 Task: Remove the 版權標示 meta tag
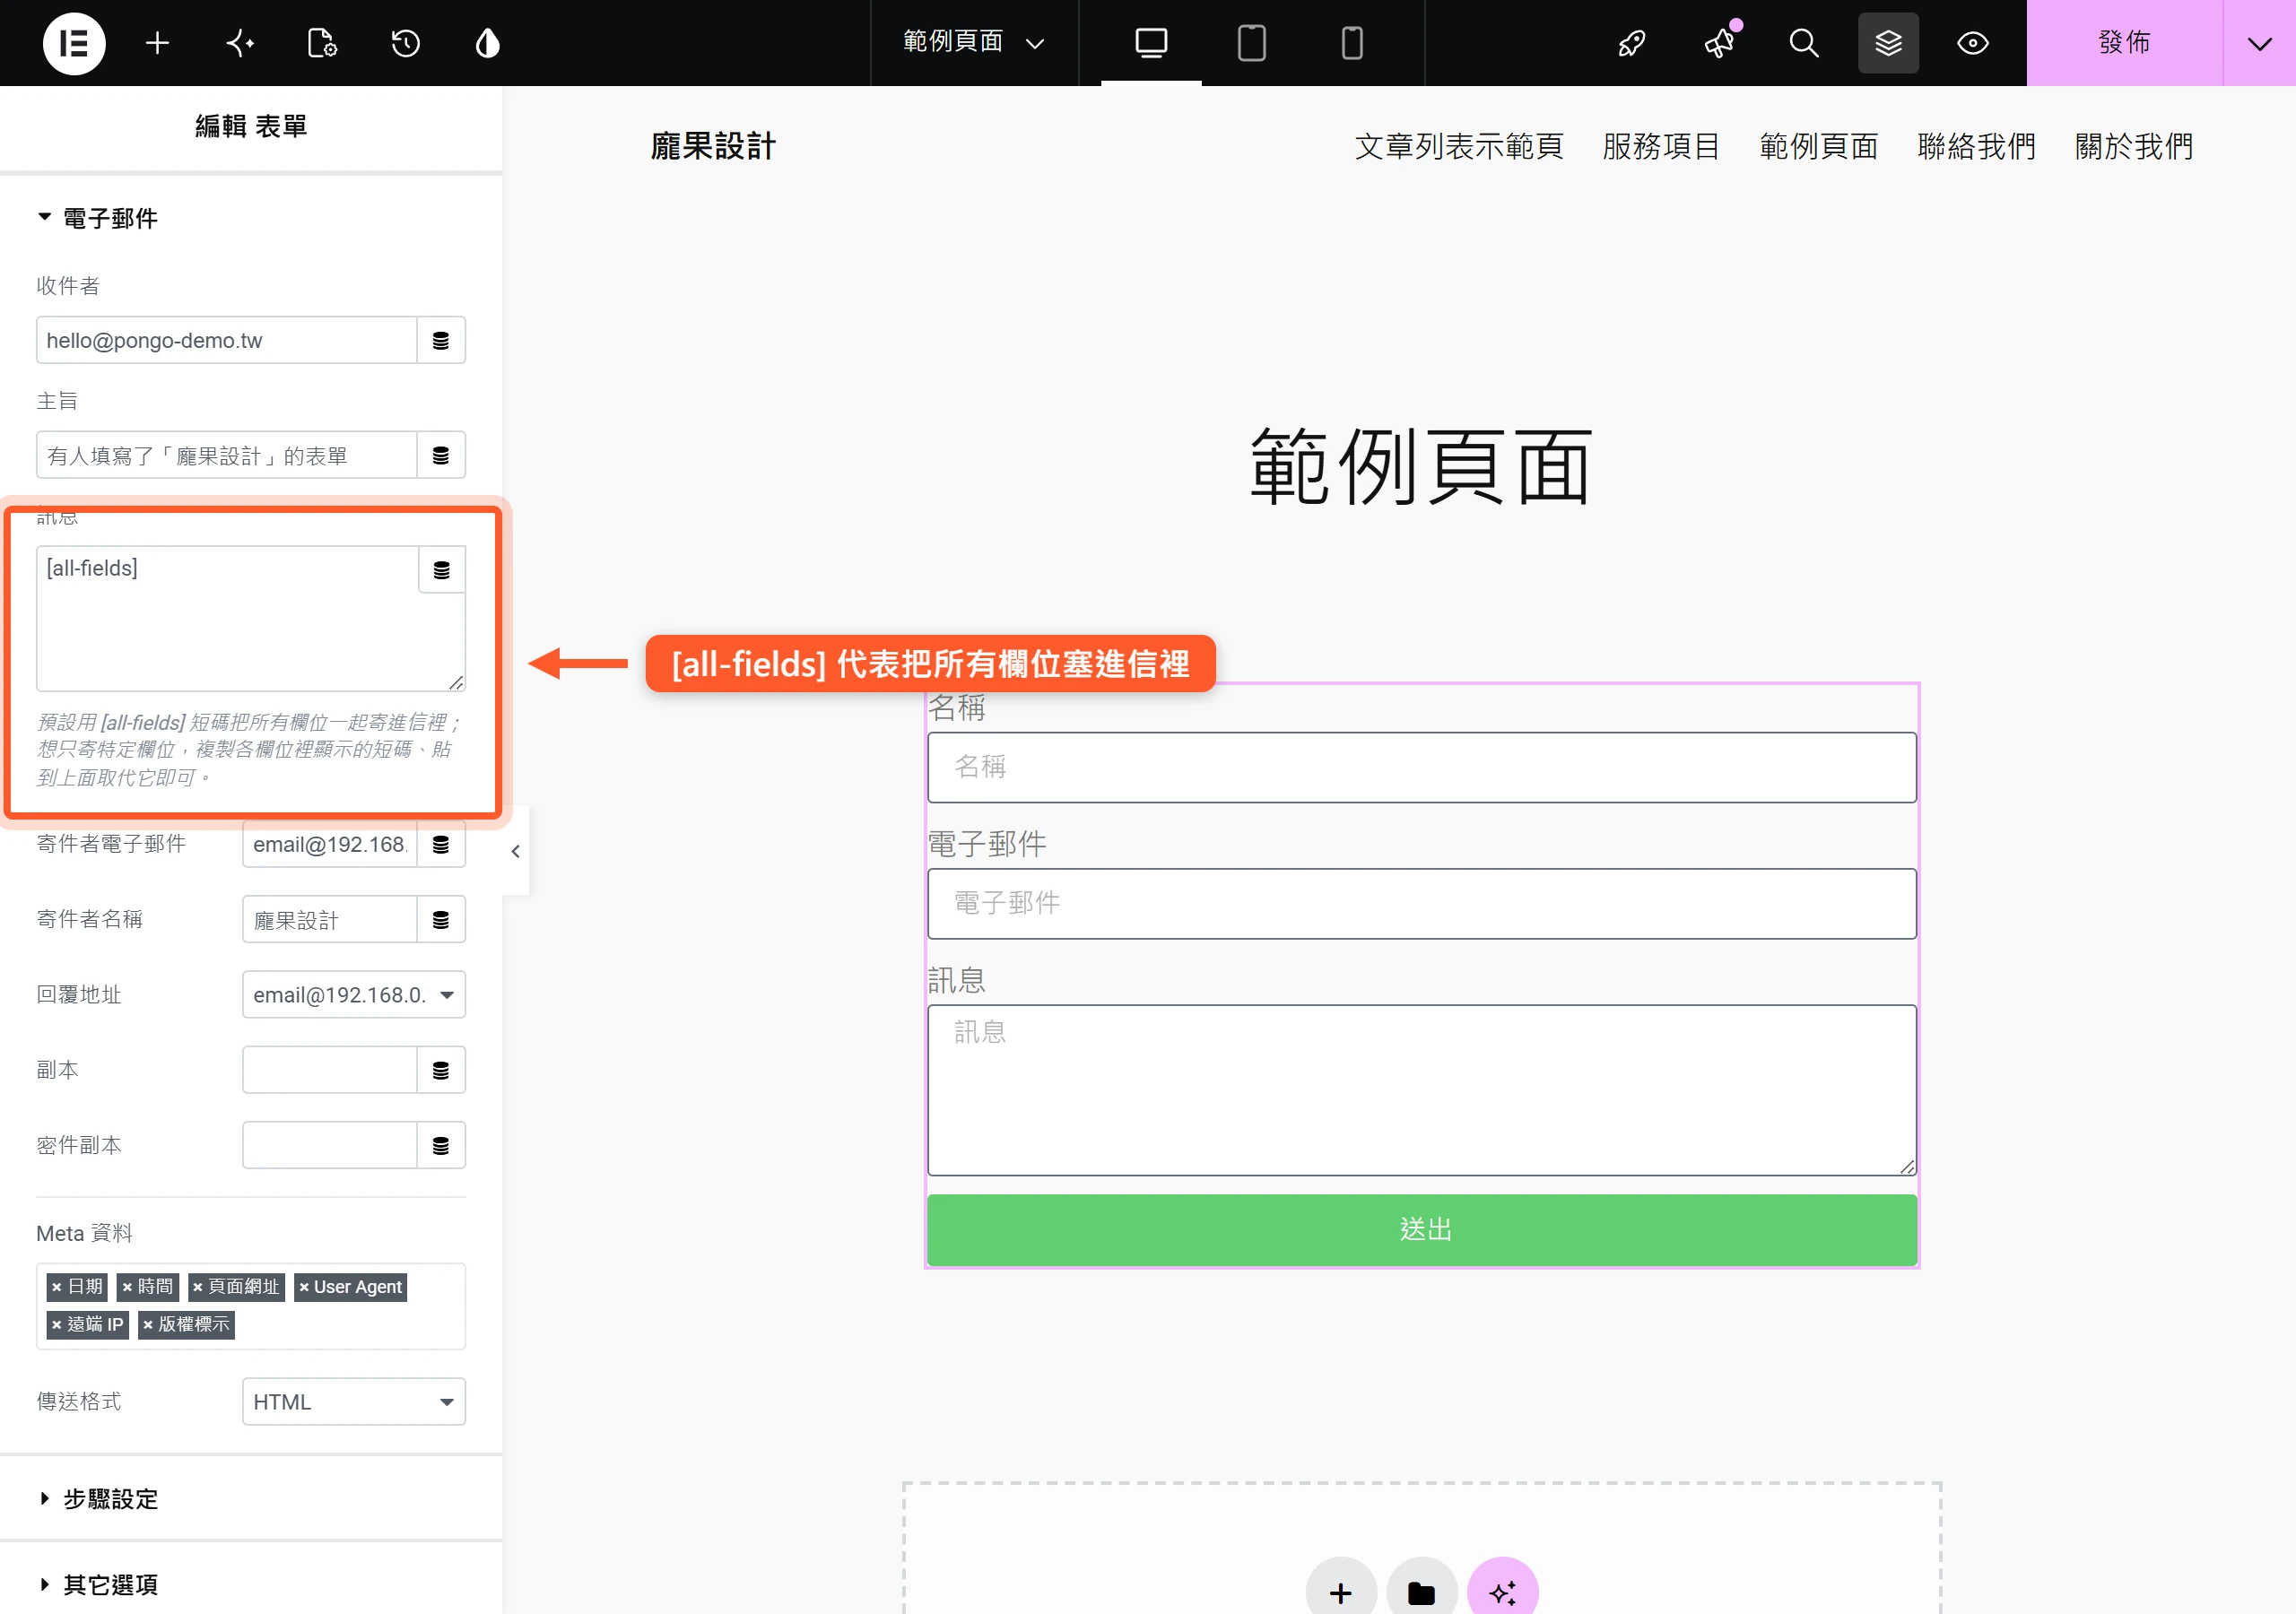[148, 1325]
